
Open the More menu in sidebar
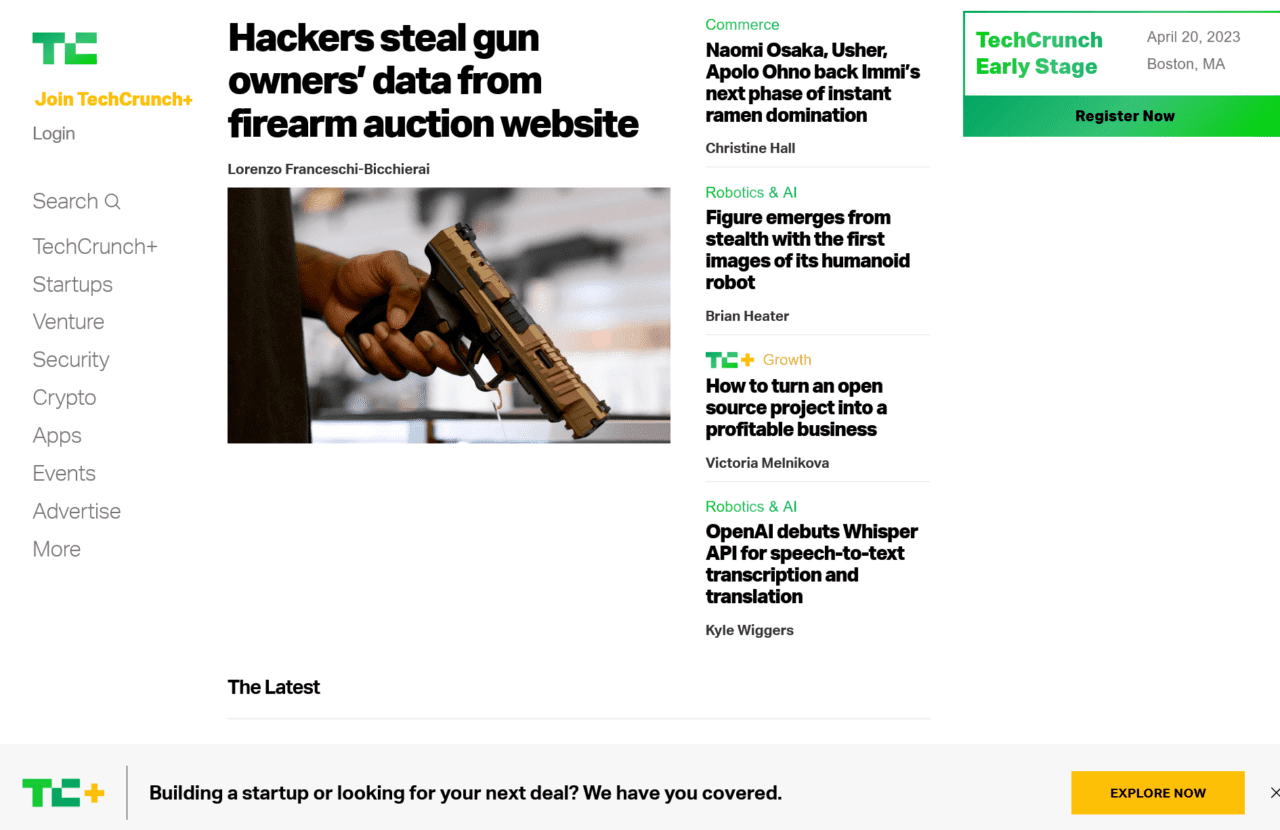pos(56,549)
